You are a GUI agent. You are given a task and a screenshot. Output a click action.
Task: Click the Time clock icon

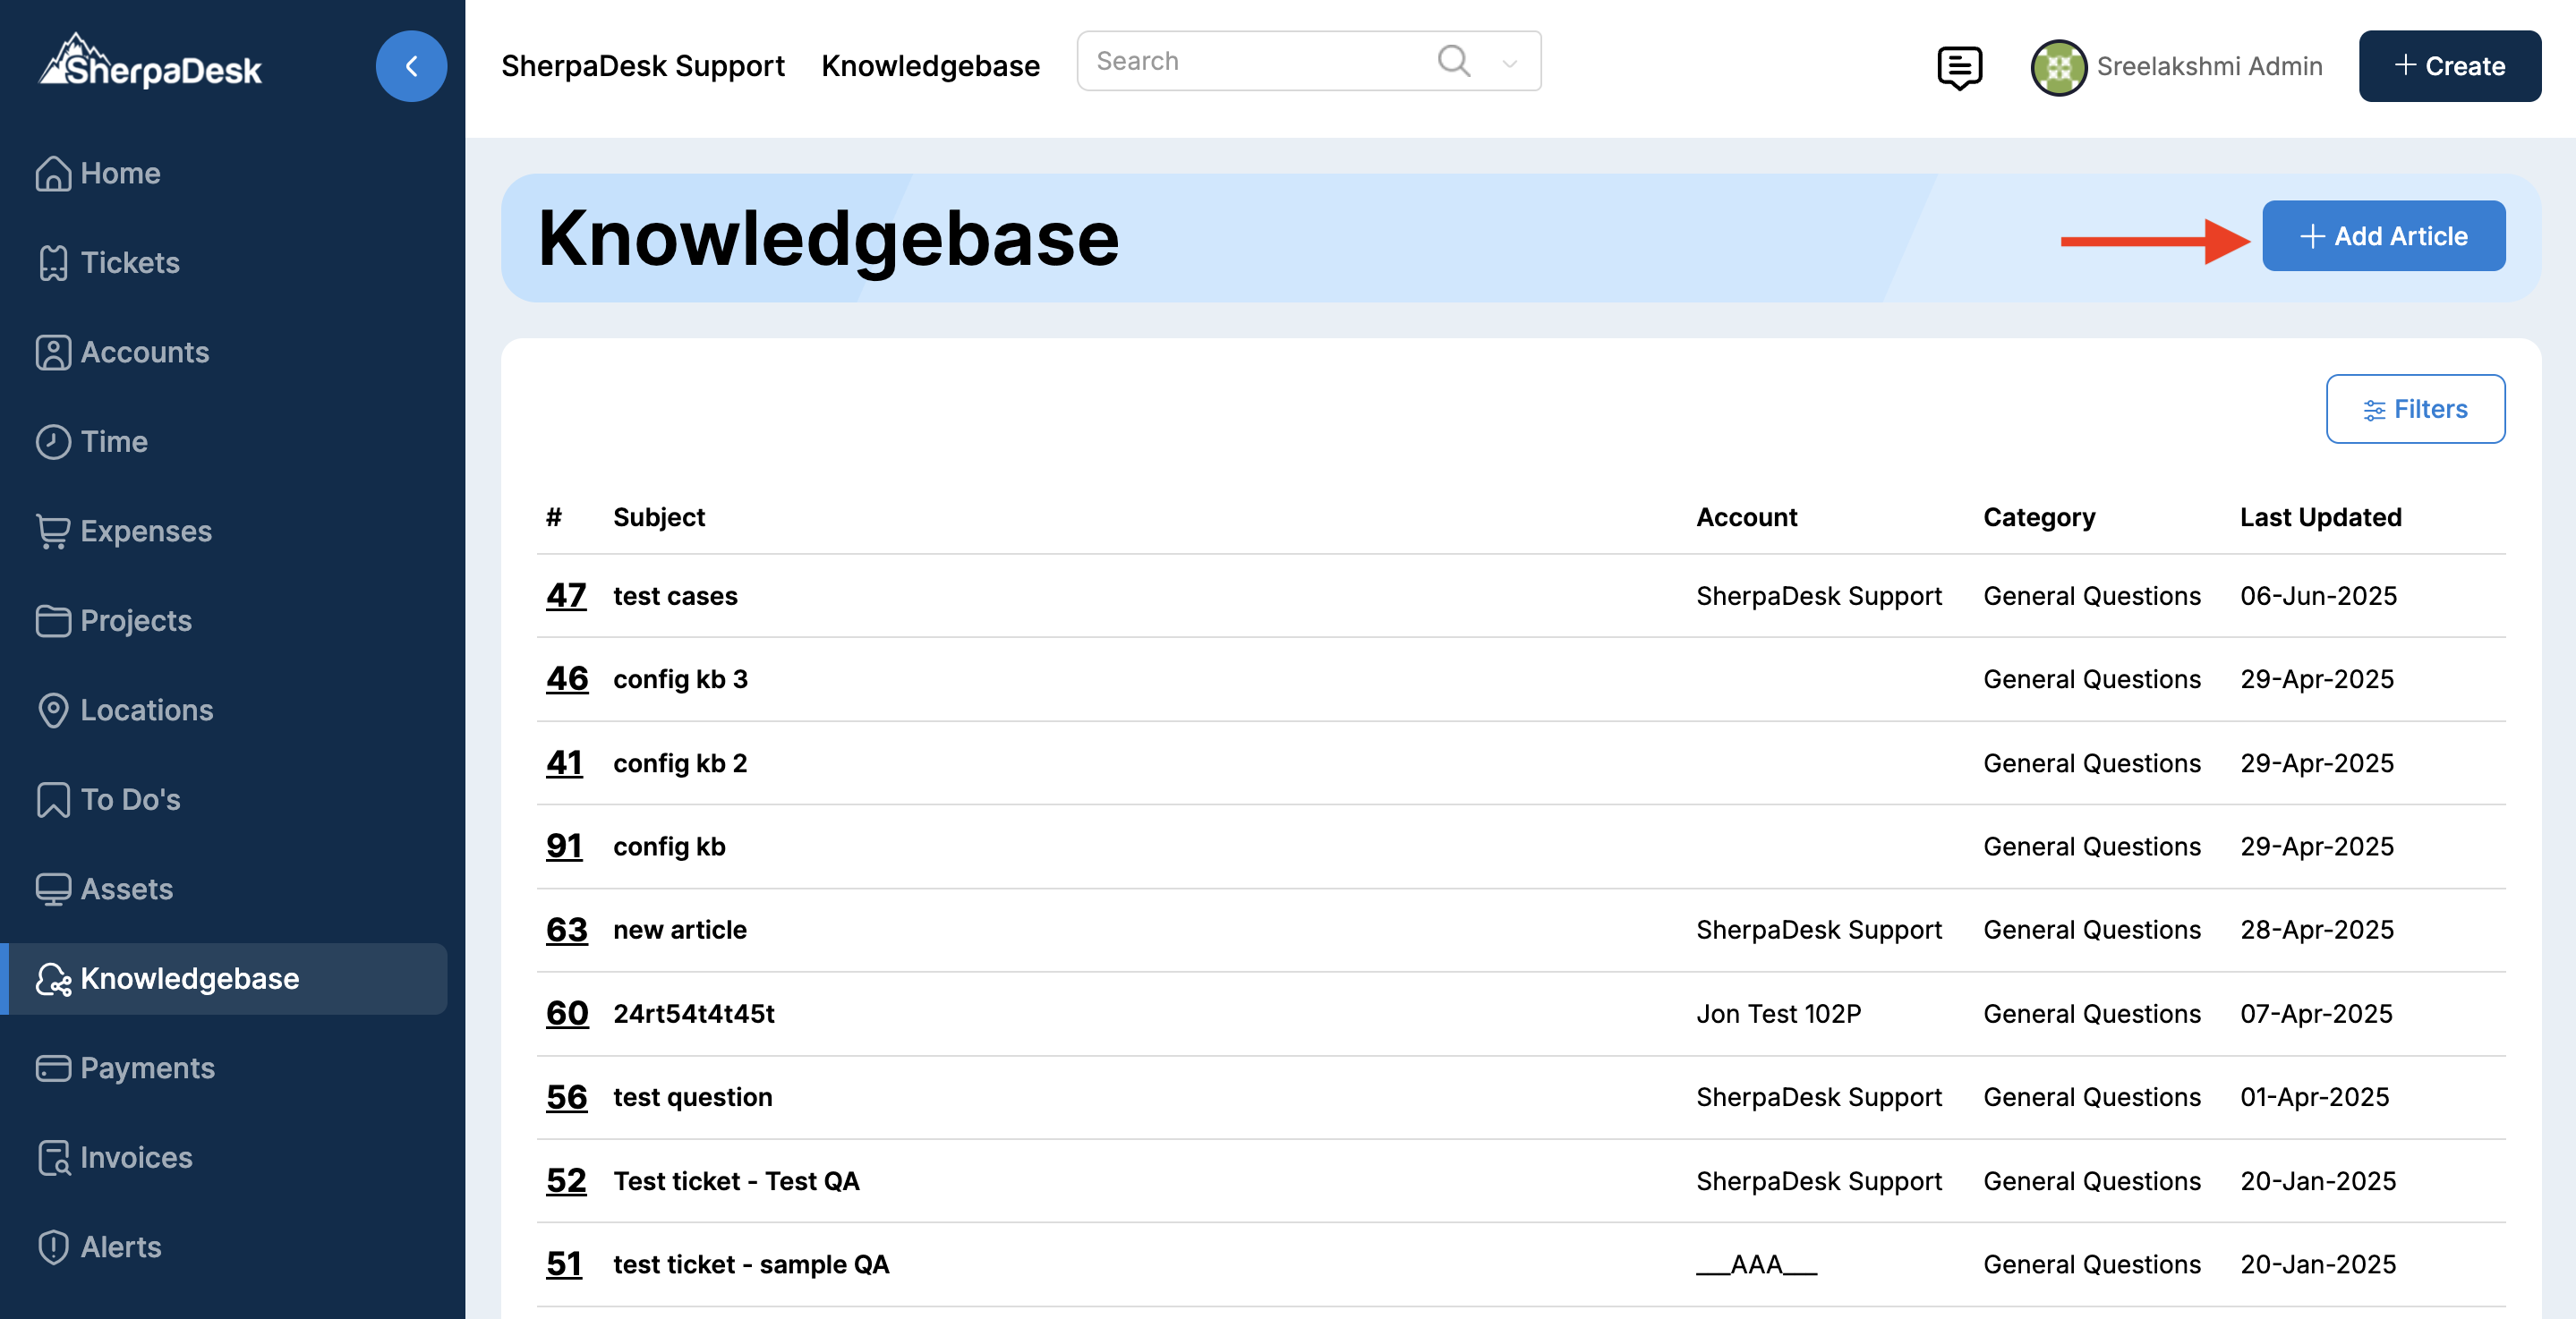pyautogui.click(x=53, y=442)
